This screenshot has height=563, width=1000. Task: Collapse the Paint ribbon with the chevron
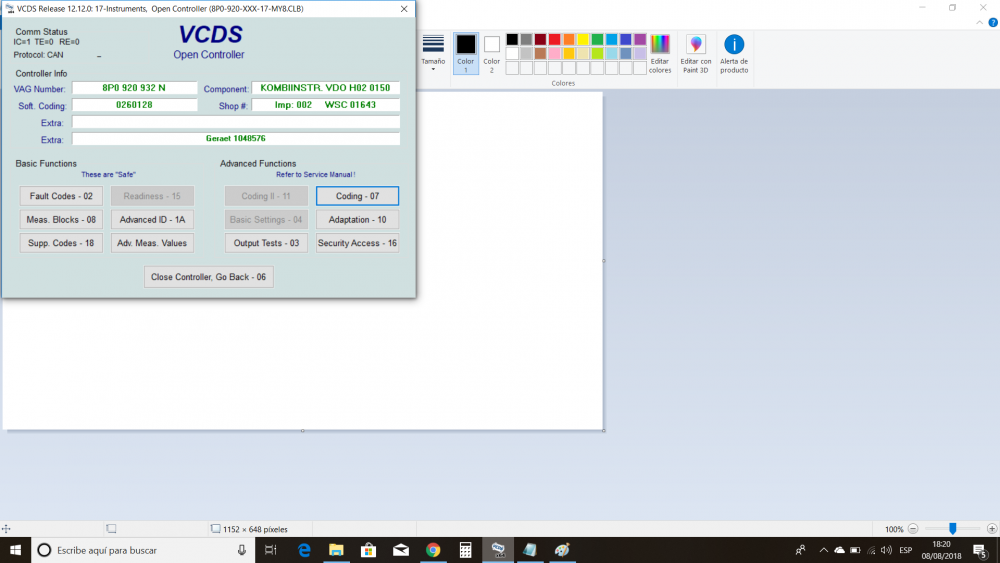coord(980,22)
